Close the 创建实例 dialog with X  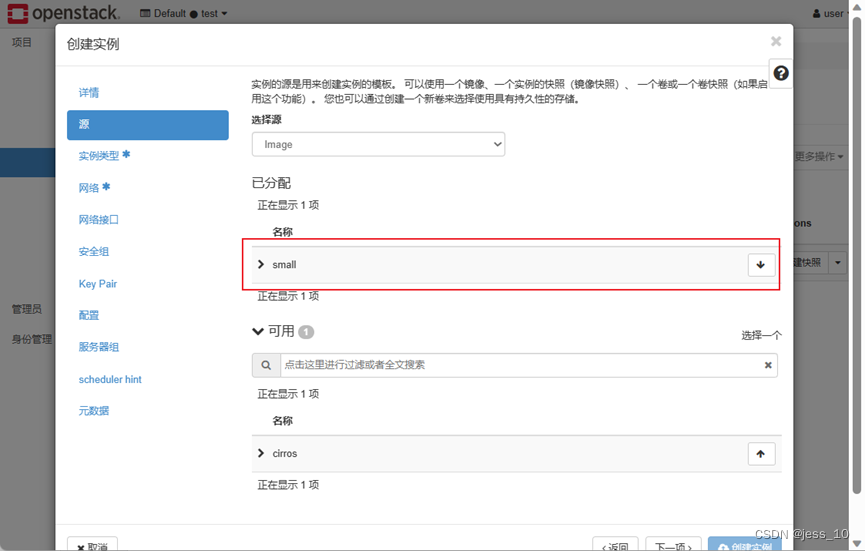click(776, 41)
